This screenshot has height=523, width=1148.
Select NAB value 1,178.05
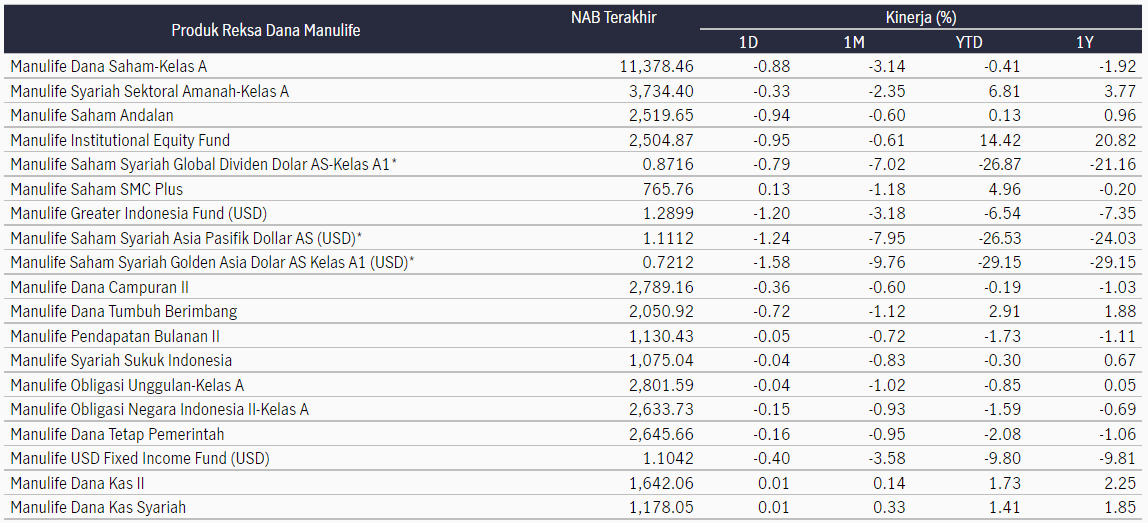point(661,508)
